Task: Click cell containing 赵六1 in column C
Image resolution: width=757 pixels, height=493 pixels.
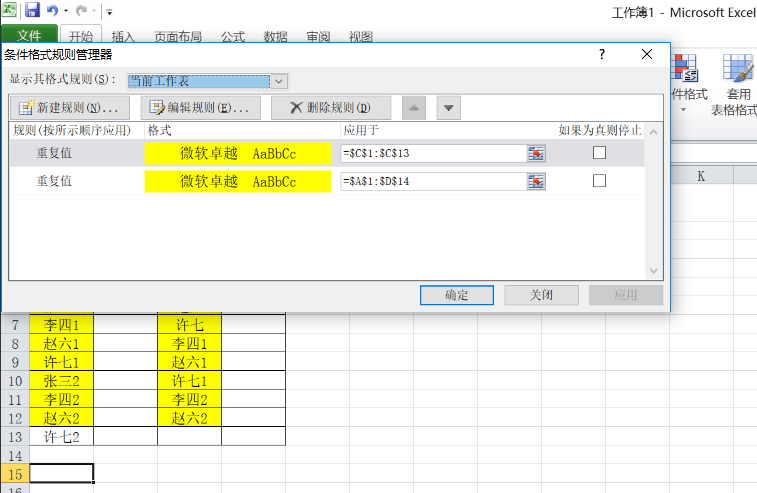Action: tap(189, 362)
